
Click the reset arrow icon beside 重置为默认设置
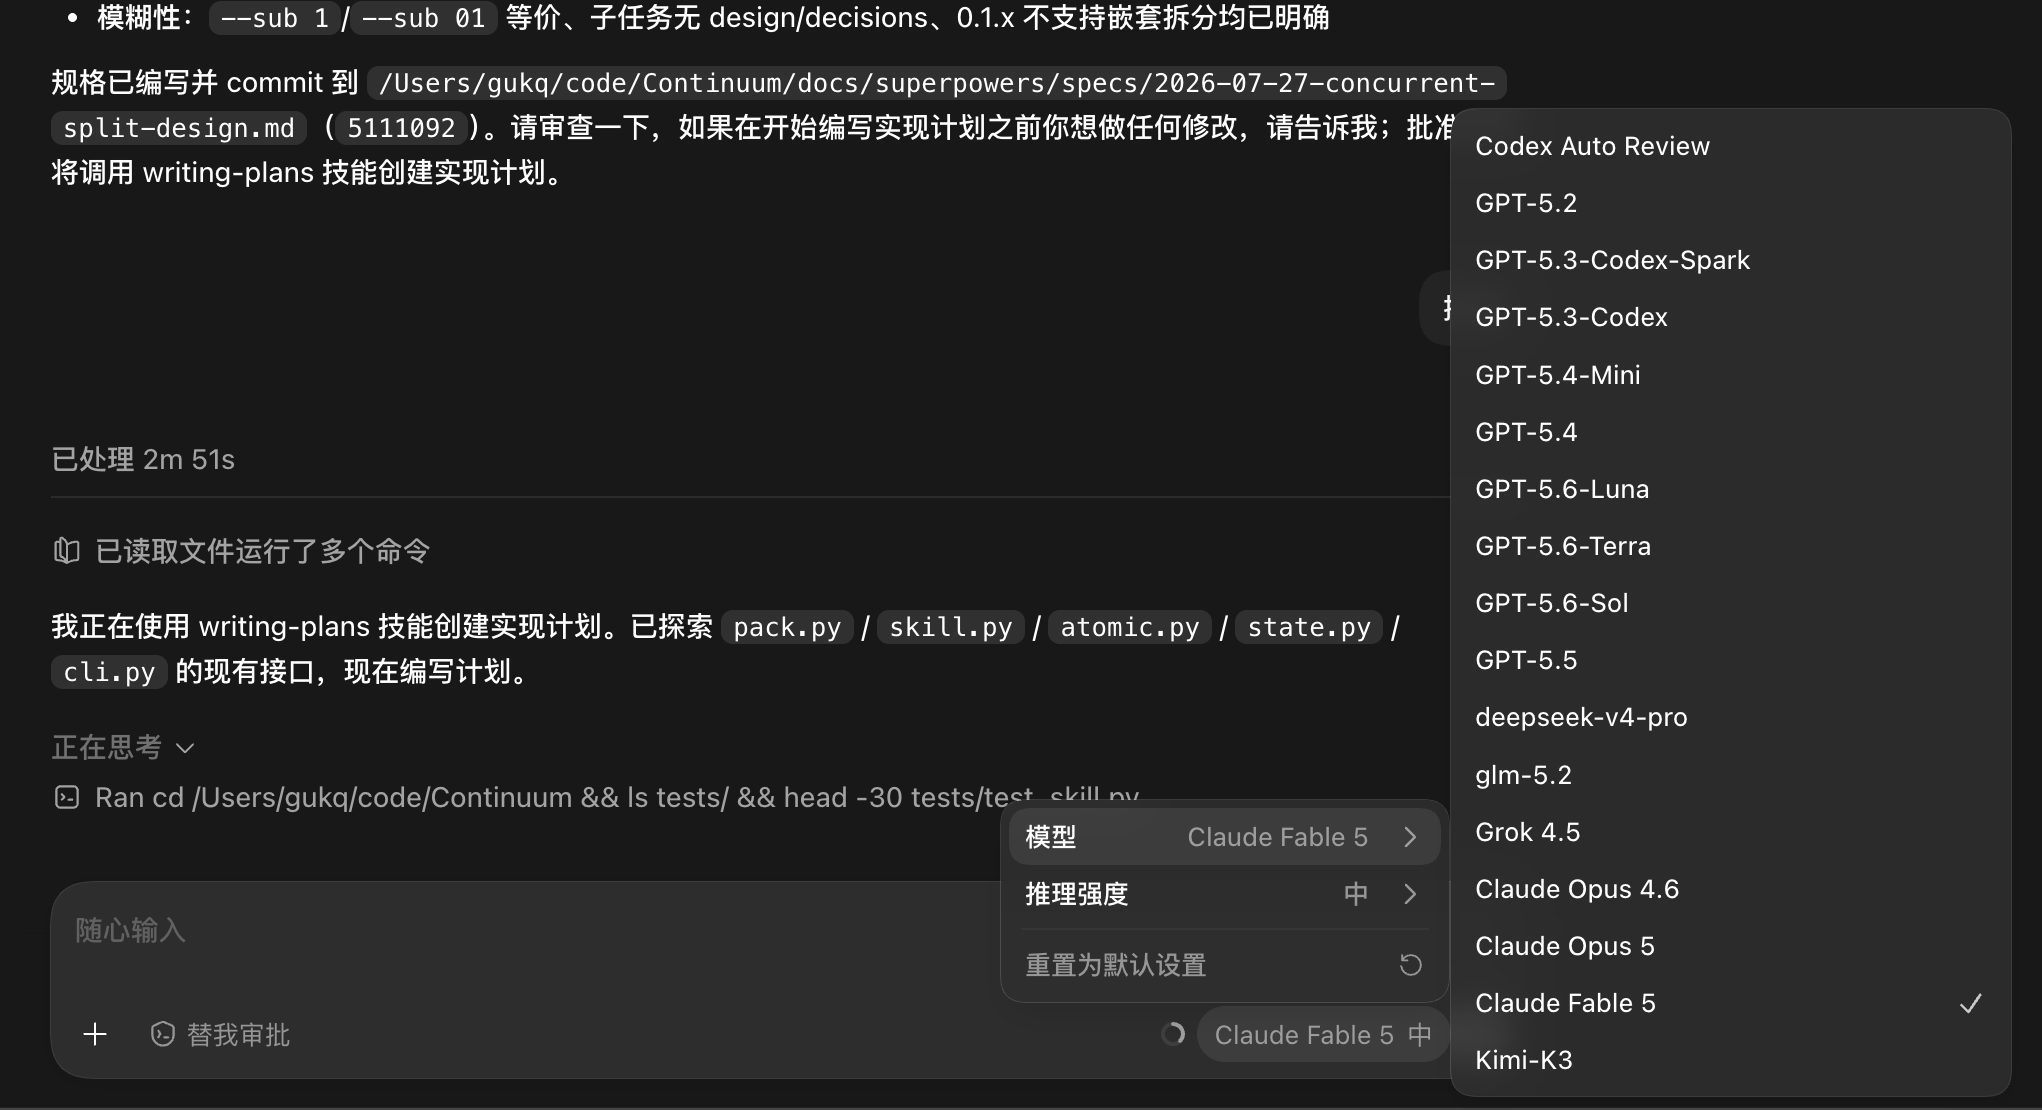coord(1410,965)
